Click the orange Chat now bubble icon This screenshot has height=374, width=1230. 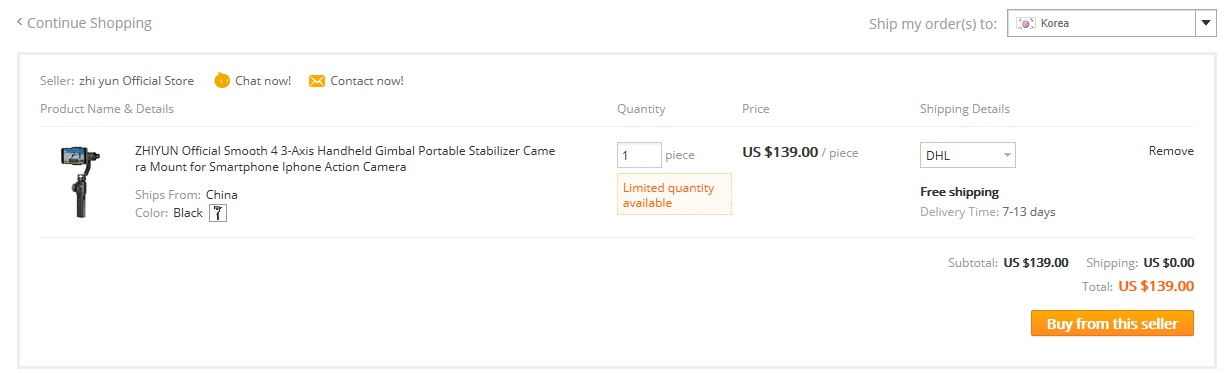pyautogui.click(x=222, y=81)
